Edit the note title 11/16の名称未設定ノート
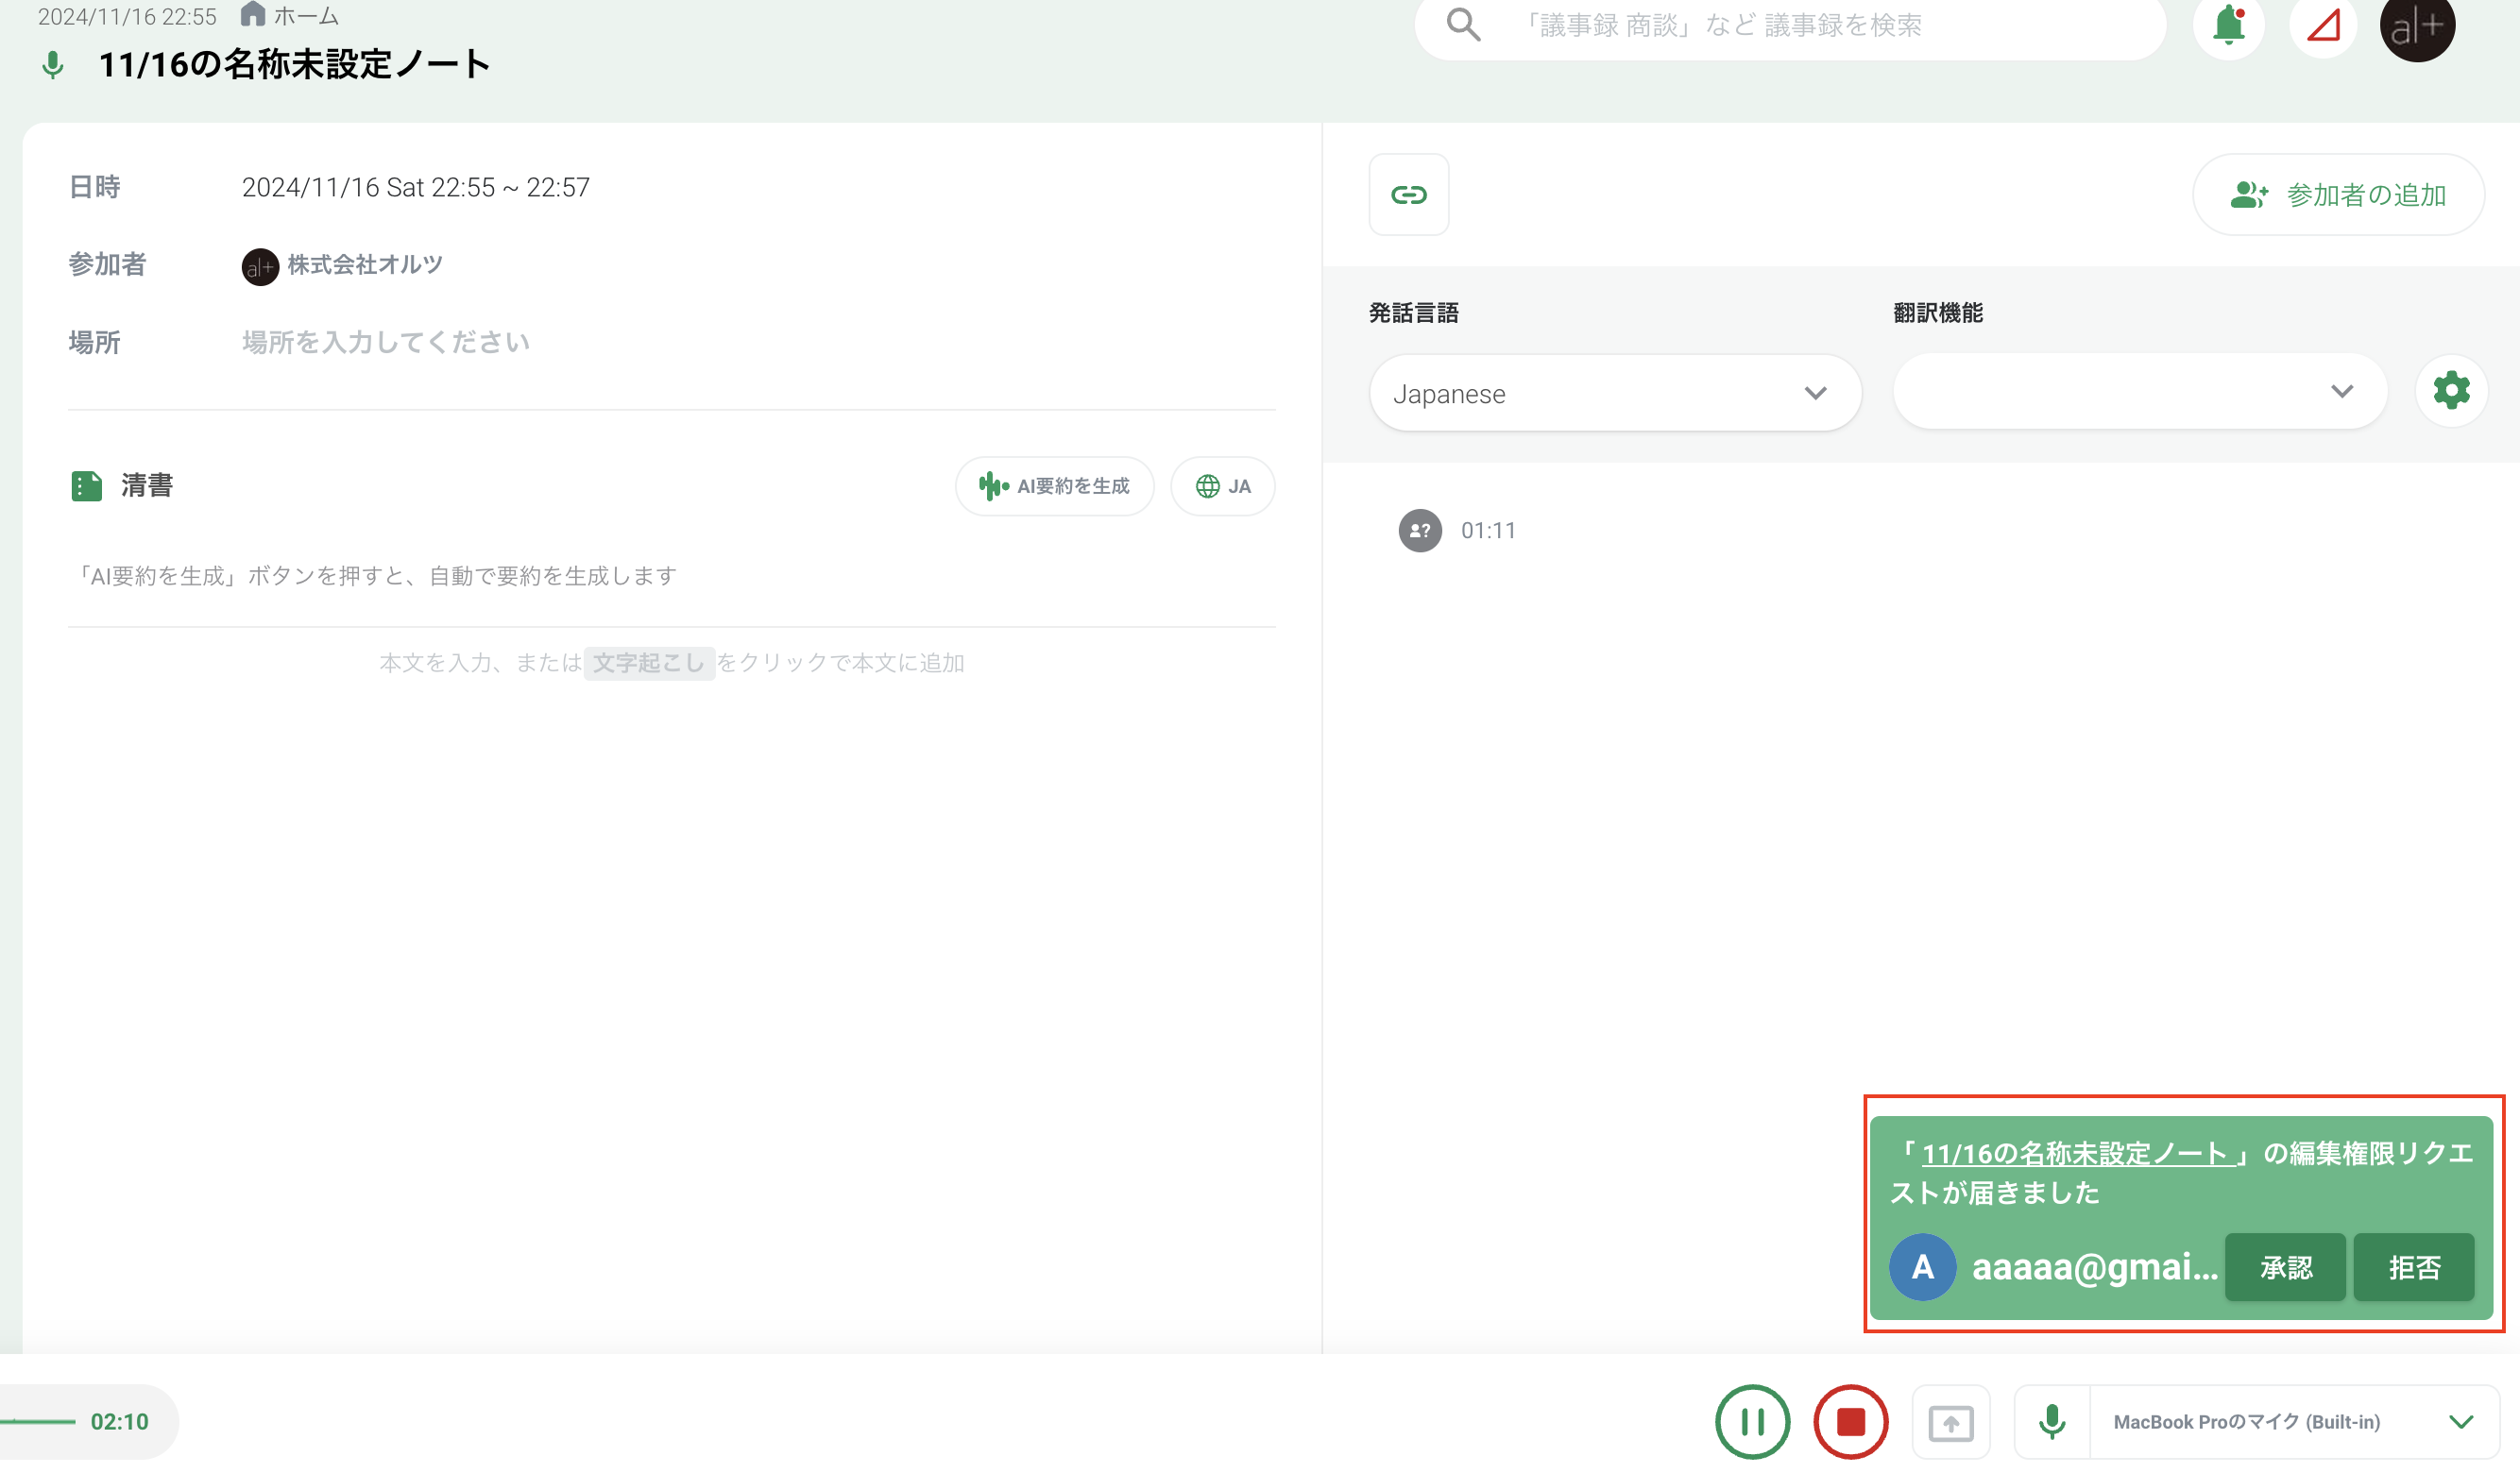2520x1473 pixels. (x=294, y=65)
